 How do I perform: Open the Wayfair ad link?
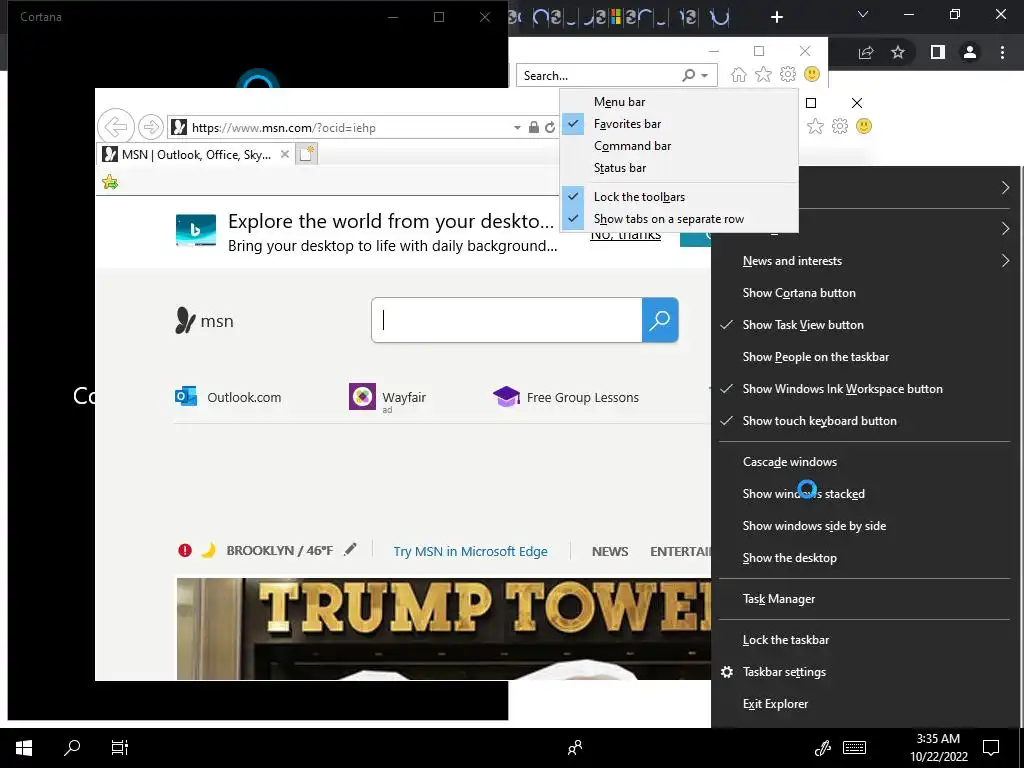pyautogui.click(x=387, y=397)
